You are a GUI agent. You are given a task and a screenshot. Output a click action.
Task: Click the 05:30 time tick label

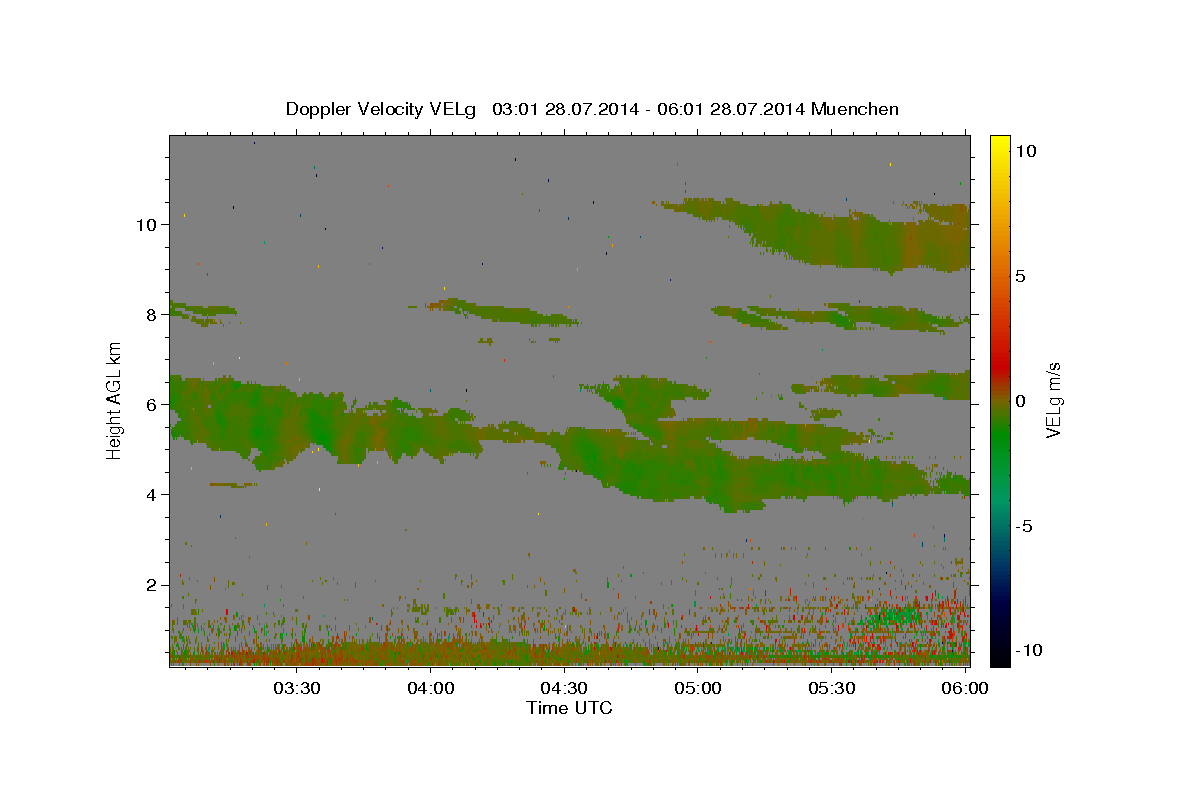pyautogui.click(x=831, y=688)
